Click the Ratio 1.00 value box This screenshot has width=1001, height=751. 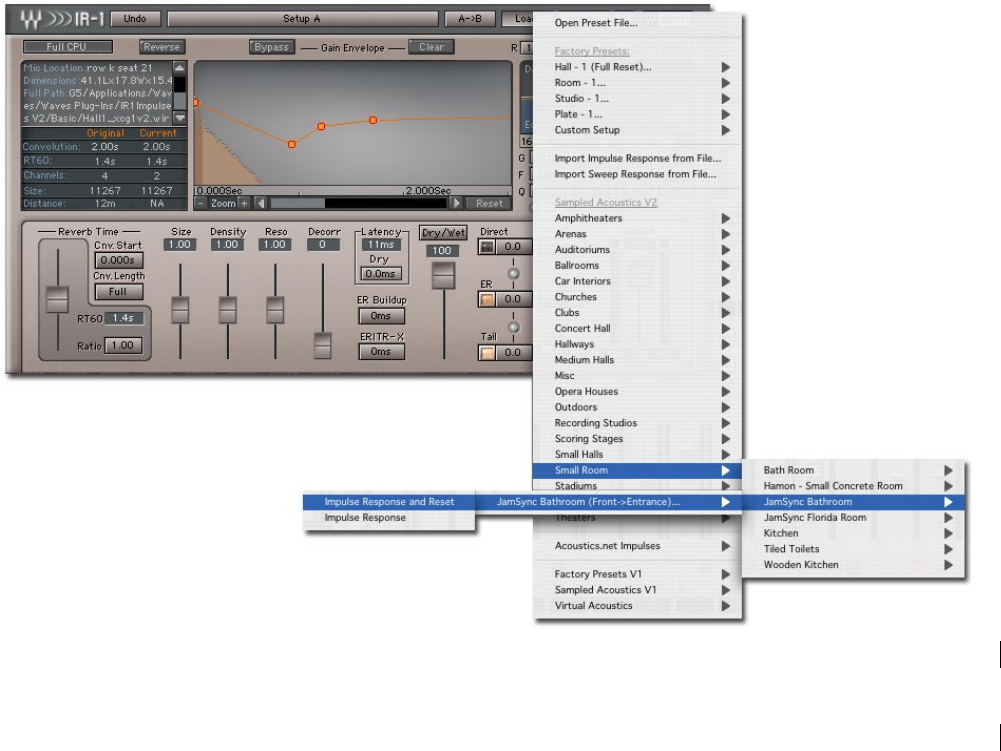(123, 345)
